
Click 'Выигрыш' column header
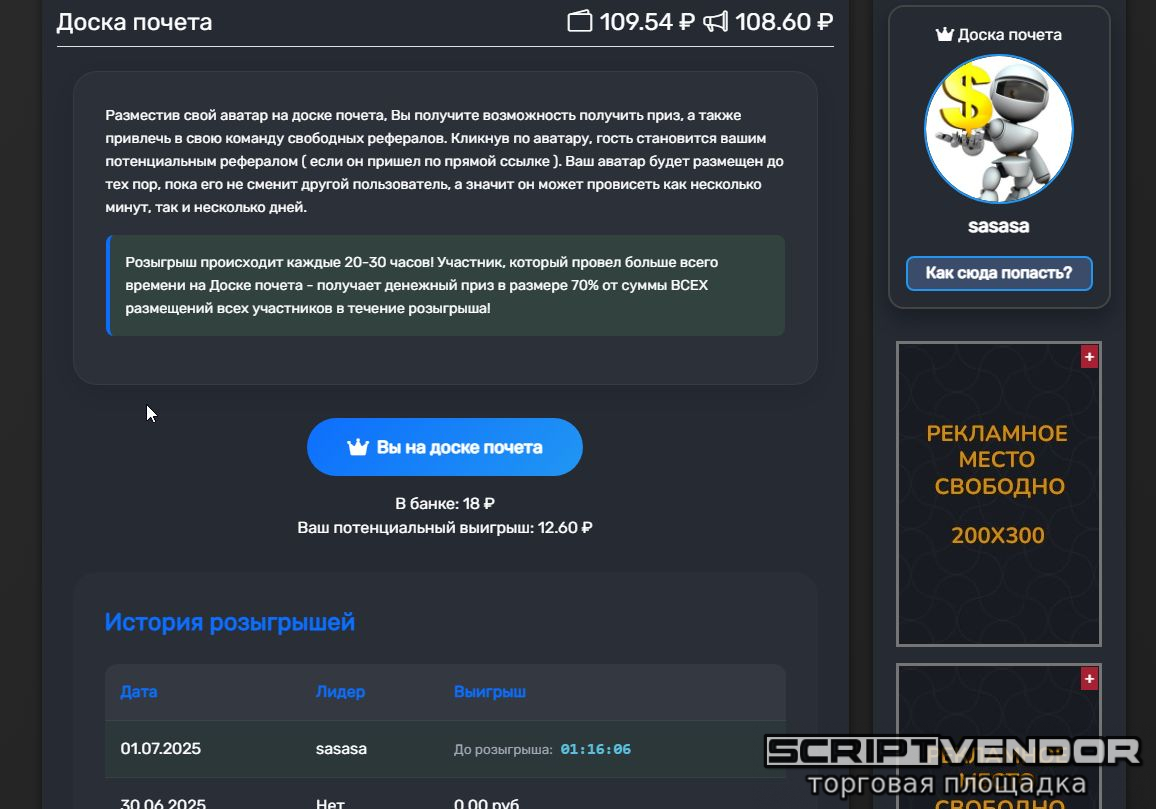pos(490,692)
